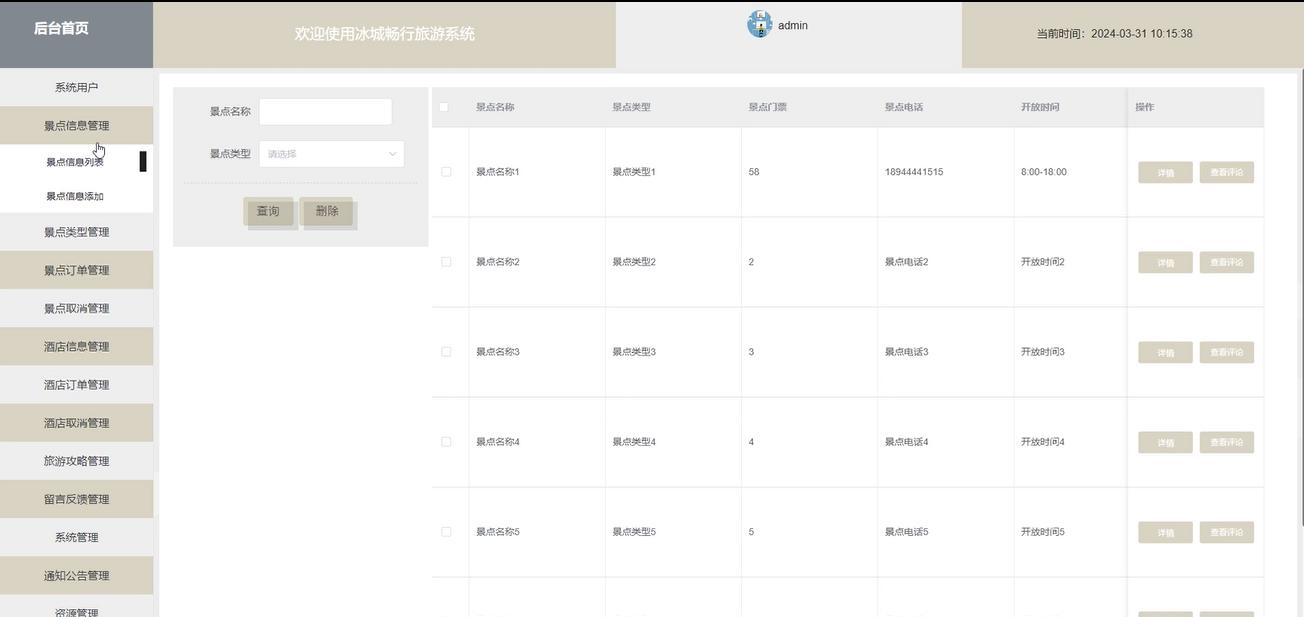The width and height of the screenshot is (1304, 617).
Task: Click the ticket price cell 58
Action: [x=754, y=172]
